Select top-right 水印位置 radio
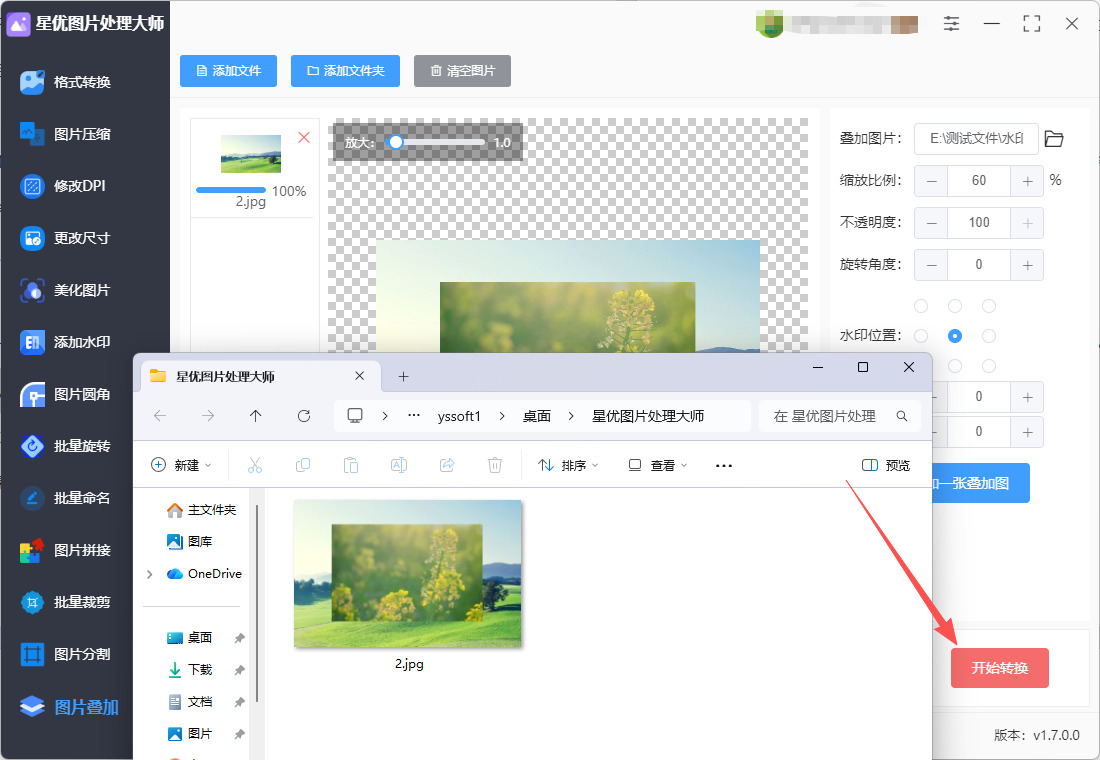Screen dimensions: 1100x760 pyautogui.click(x=989, y=306)
